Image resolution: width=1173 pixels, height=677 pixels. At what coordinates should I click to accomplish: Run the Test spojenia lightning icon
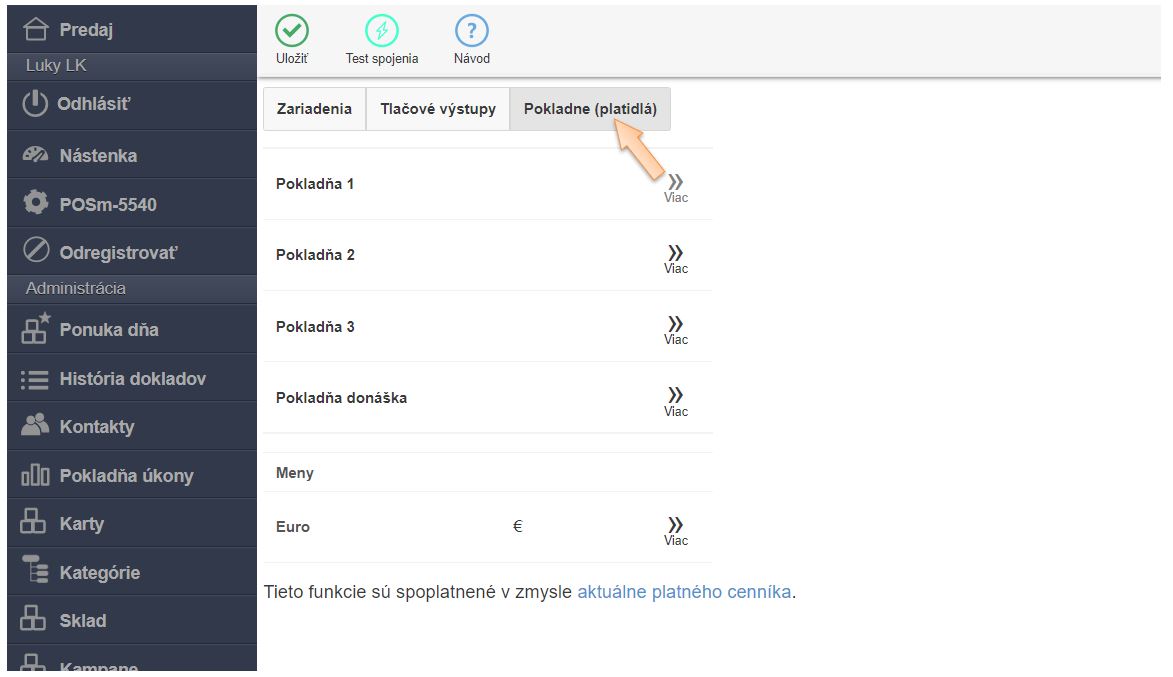click(382, 31)
